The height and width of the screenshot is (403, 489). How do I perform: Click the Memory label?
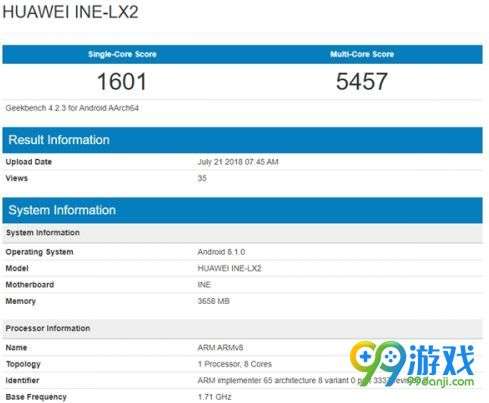click(20, 301)
